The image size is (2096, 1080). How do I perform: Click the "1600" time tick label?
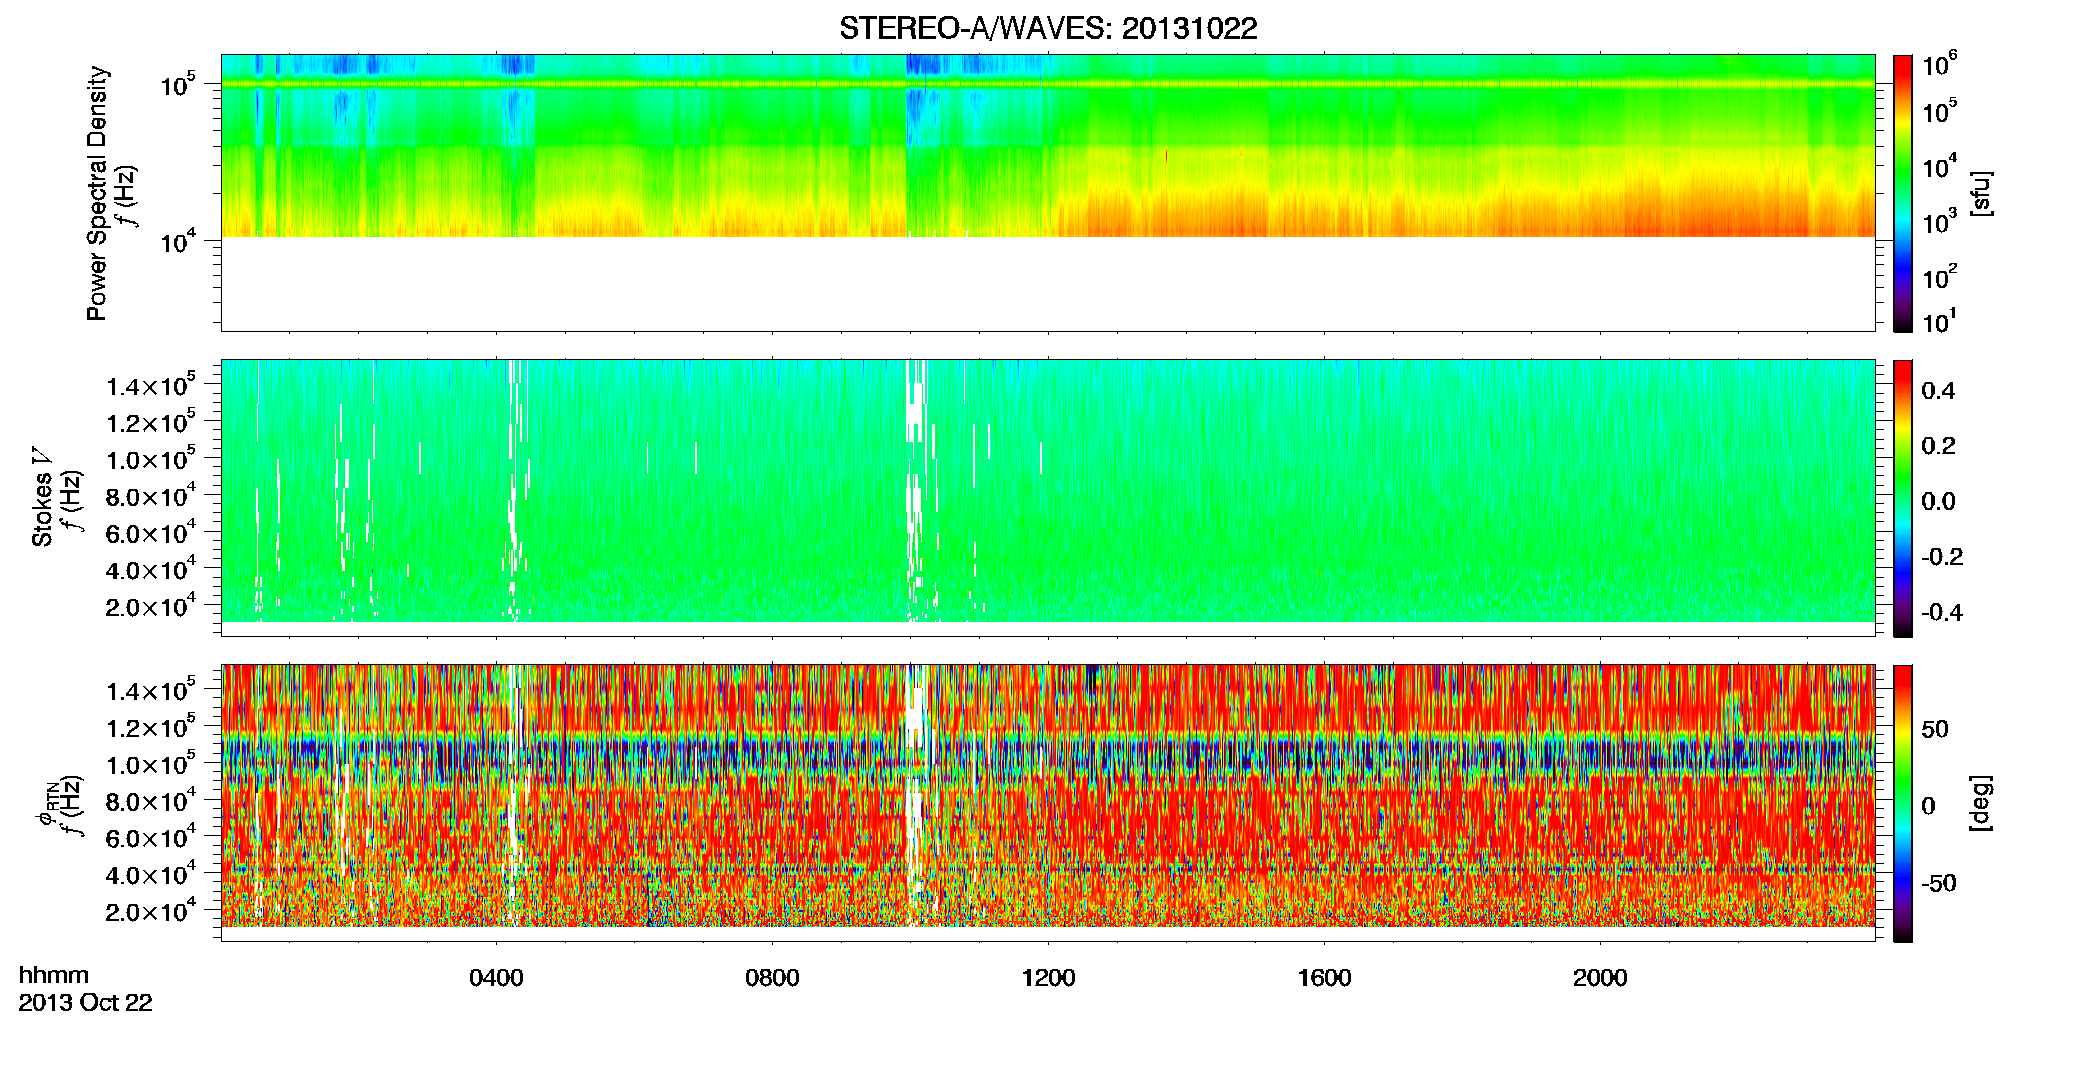pos(1324,978)
